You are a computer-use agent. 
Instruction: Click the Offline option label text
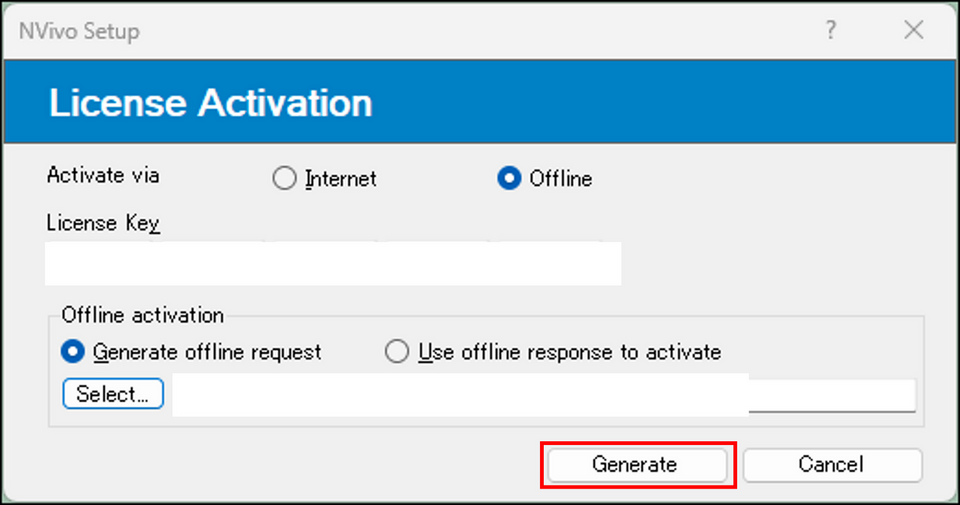561,179
